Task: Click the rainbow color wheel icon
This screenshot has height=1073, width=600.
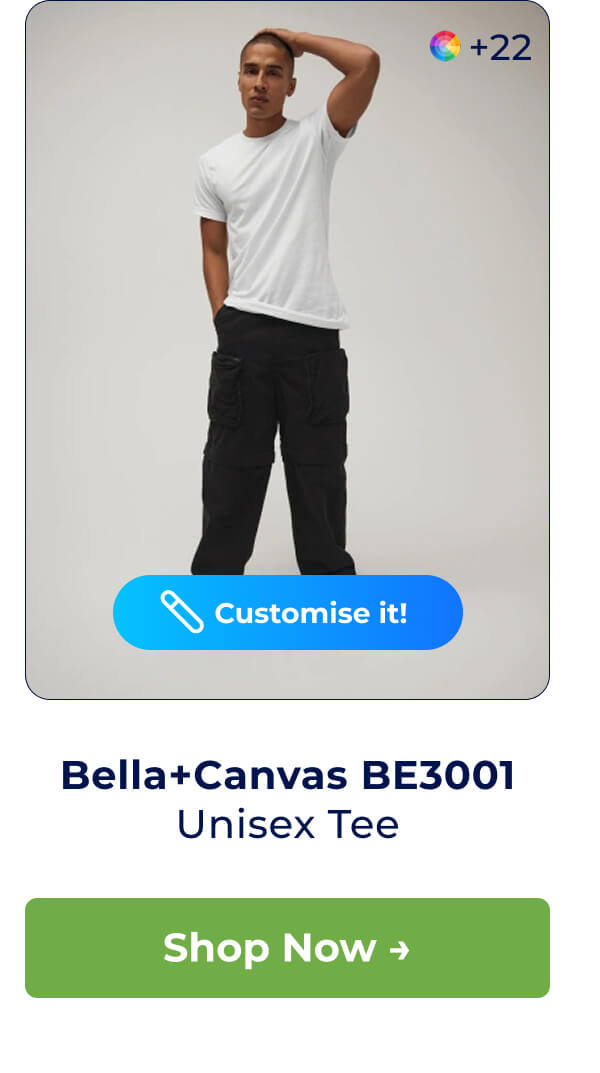Action: point(445,47)
